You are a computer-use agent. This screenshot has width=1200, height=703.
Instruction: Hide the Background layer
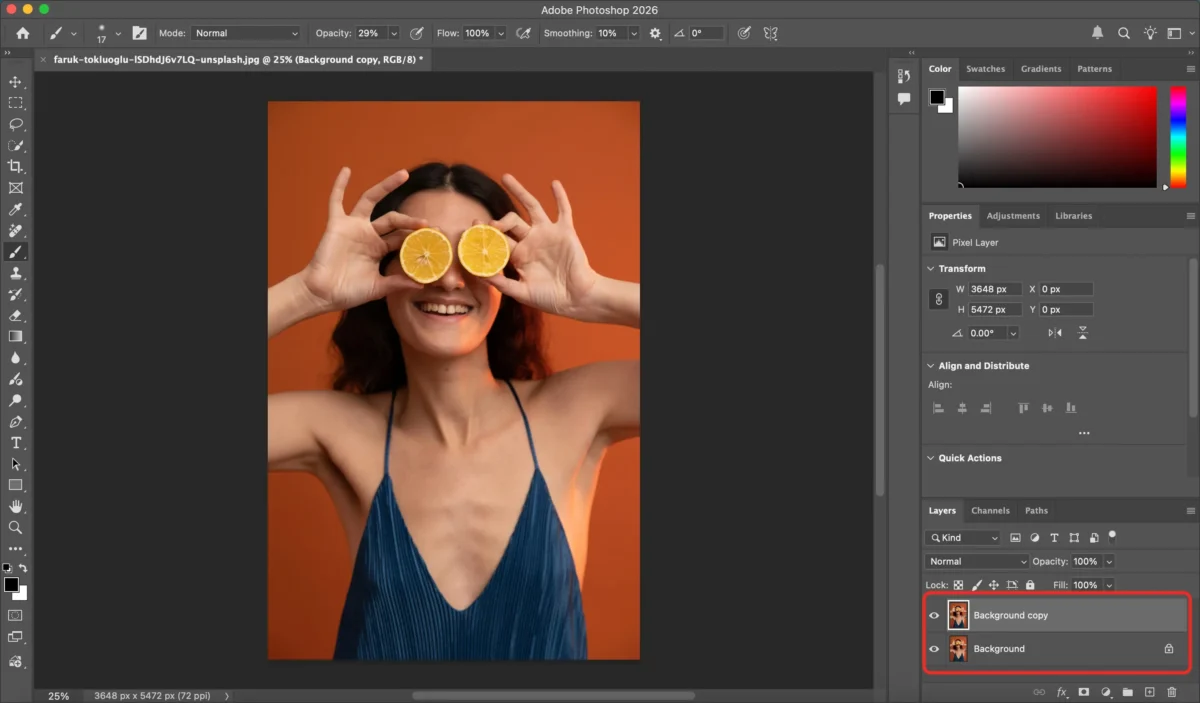pyautogui.click(x=934, y=648)
